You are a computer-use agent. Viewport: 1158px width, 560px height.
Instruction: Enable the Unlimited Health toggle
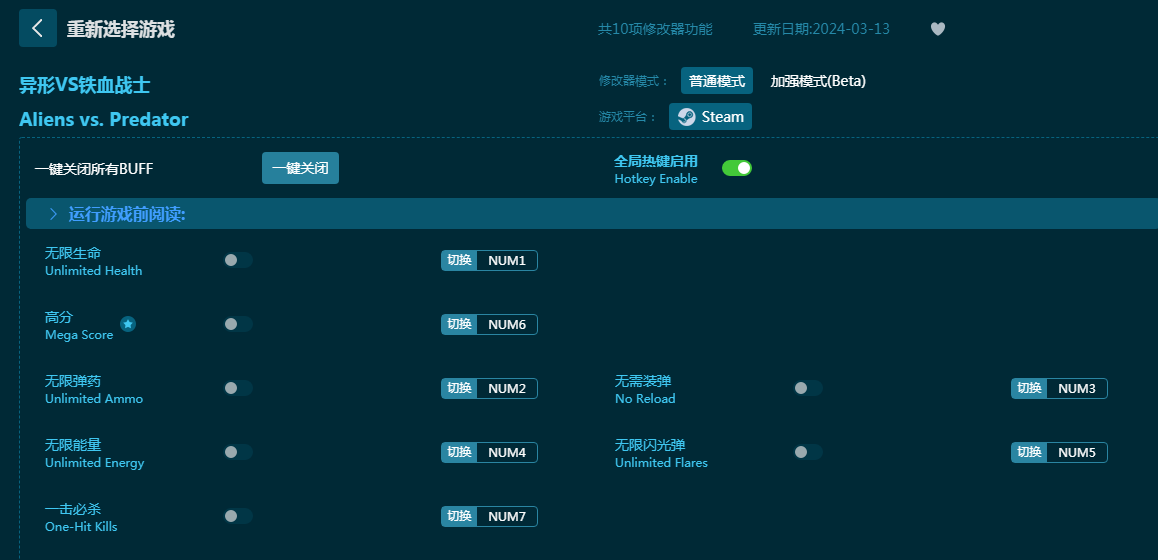[x=238, y=260]
